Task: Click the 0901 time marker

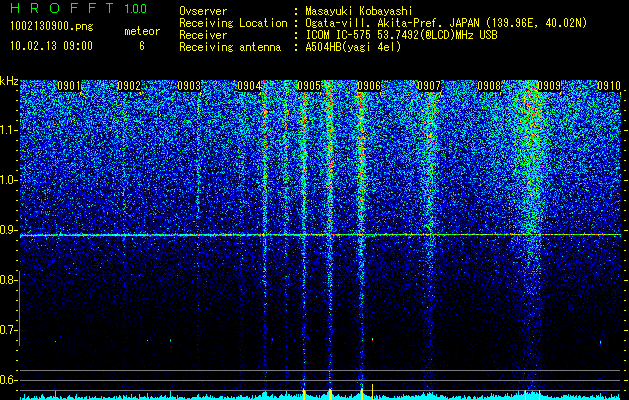Action: click(x=69, y=86)
